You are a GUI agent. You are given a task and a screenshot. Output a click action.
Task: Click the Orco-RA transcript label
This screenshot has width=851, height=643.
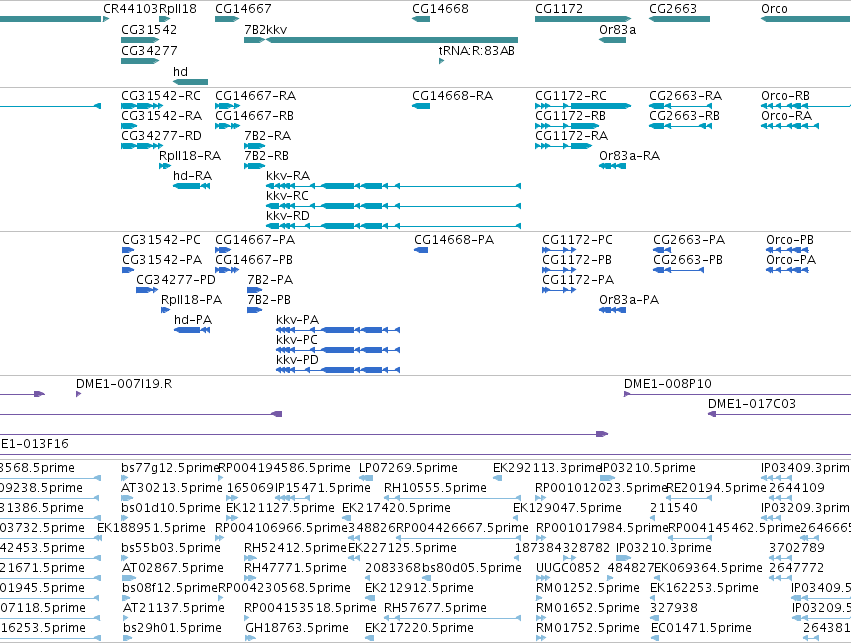click(786, 116)
